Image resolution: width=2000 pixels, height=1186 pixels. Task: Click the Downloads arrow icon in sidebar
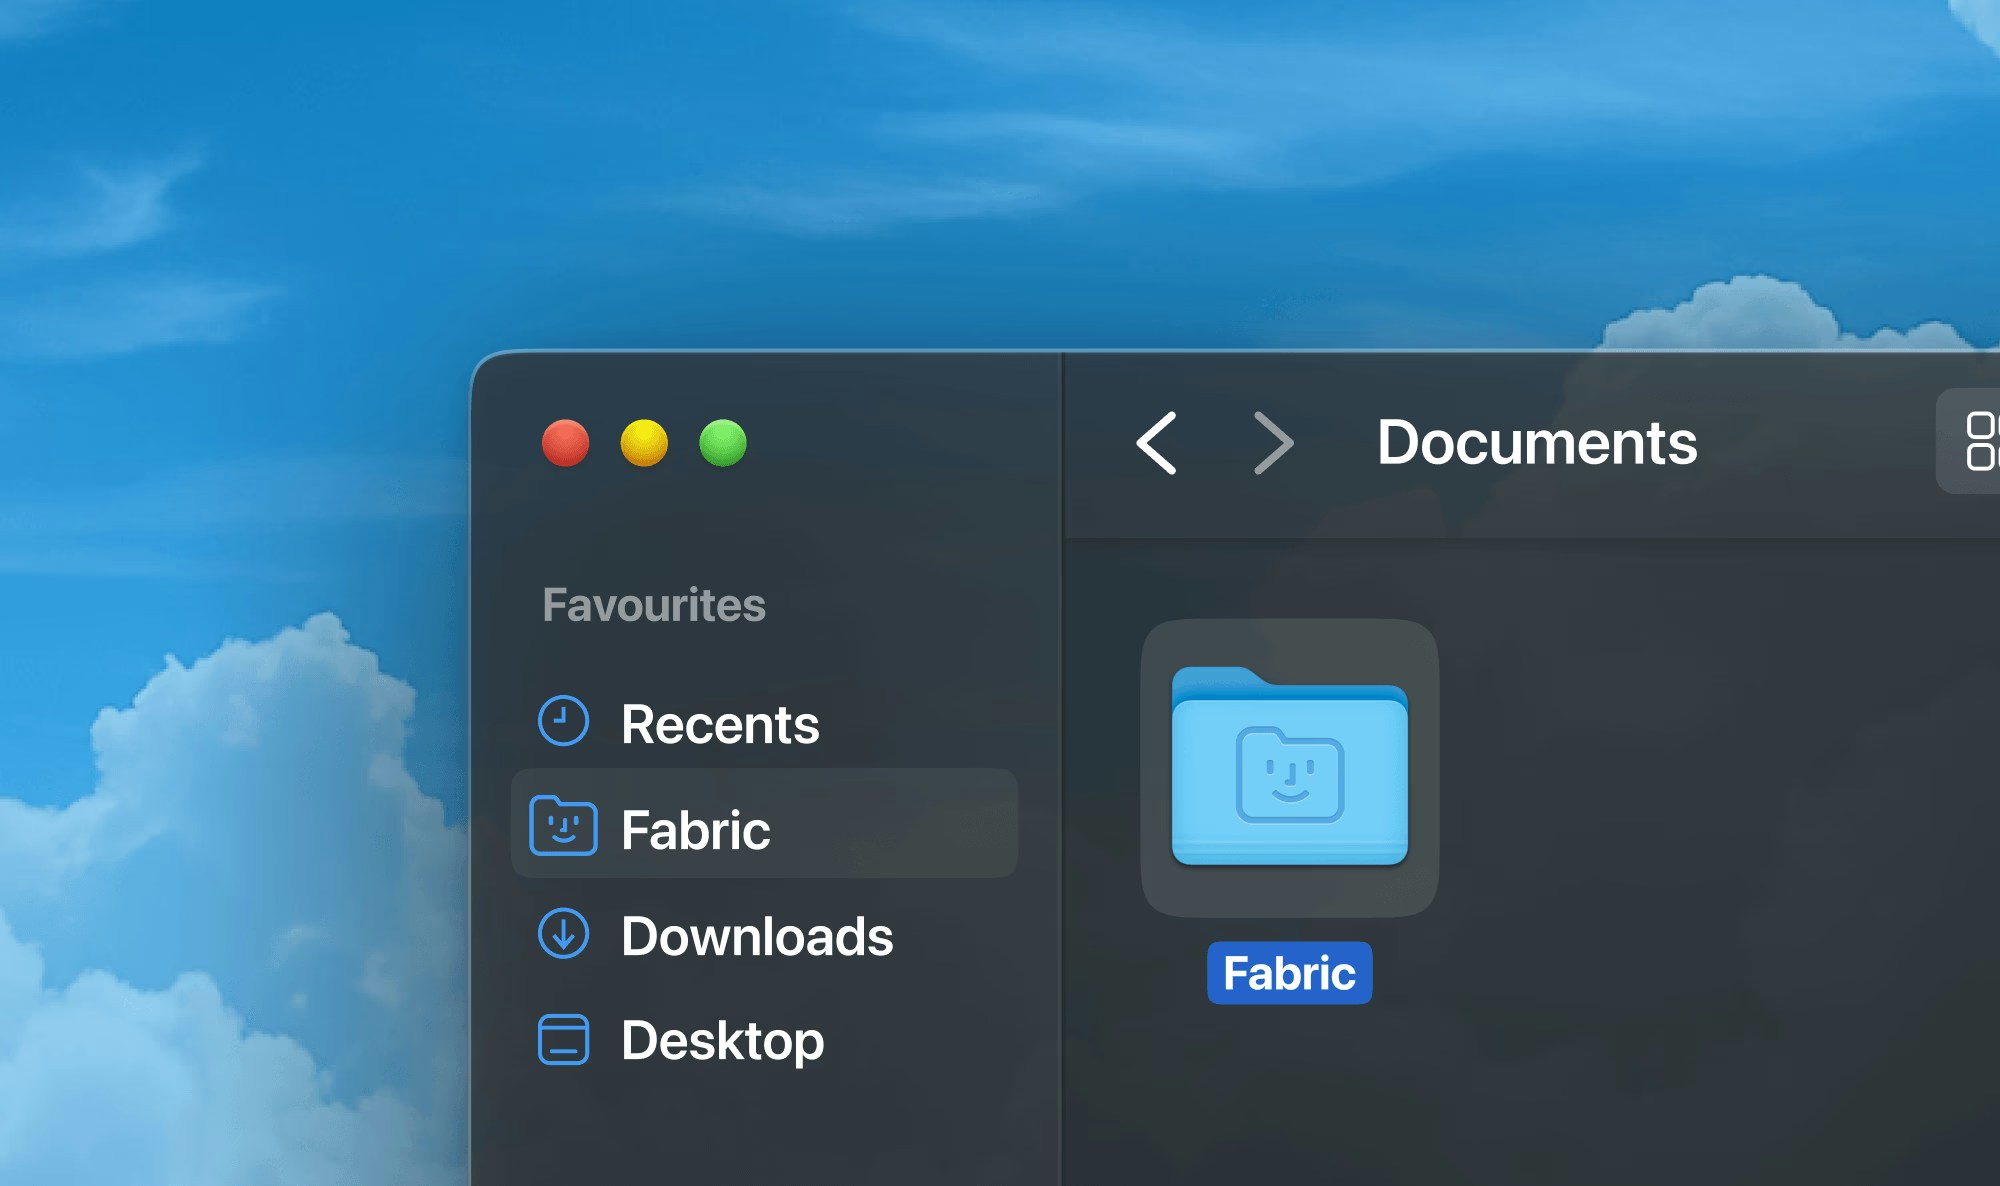click(x=563, y=934)
